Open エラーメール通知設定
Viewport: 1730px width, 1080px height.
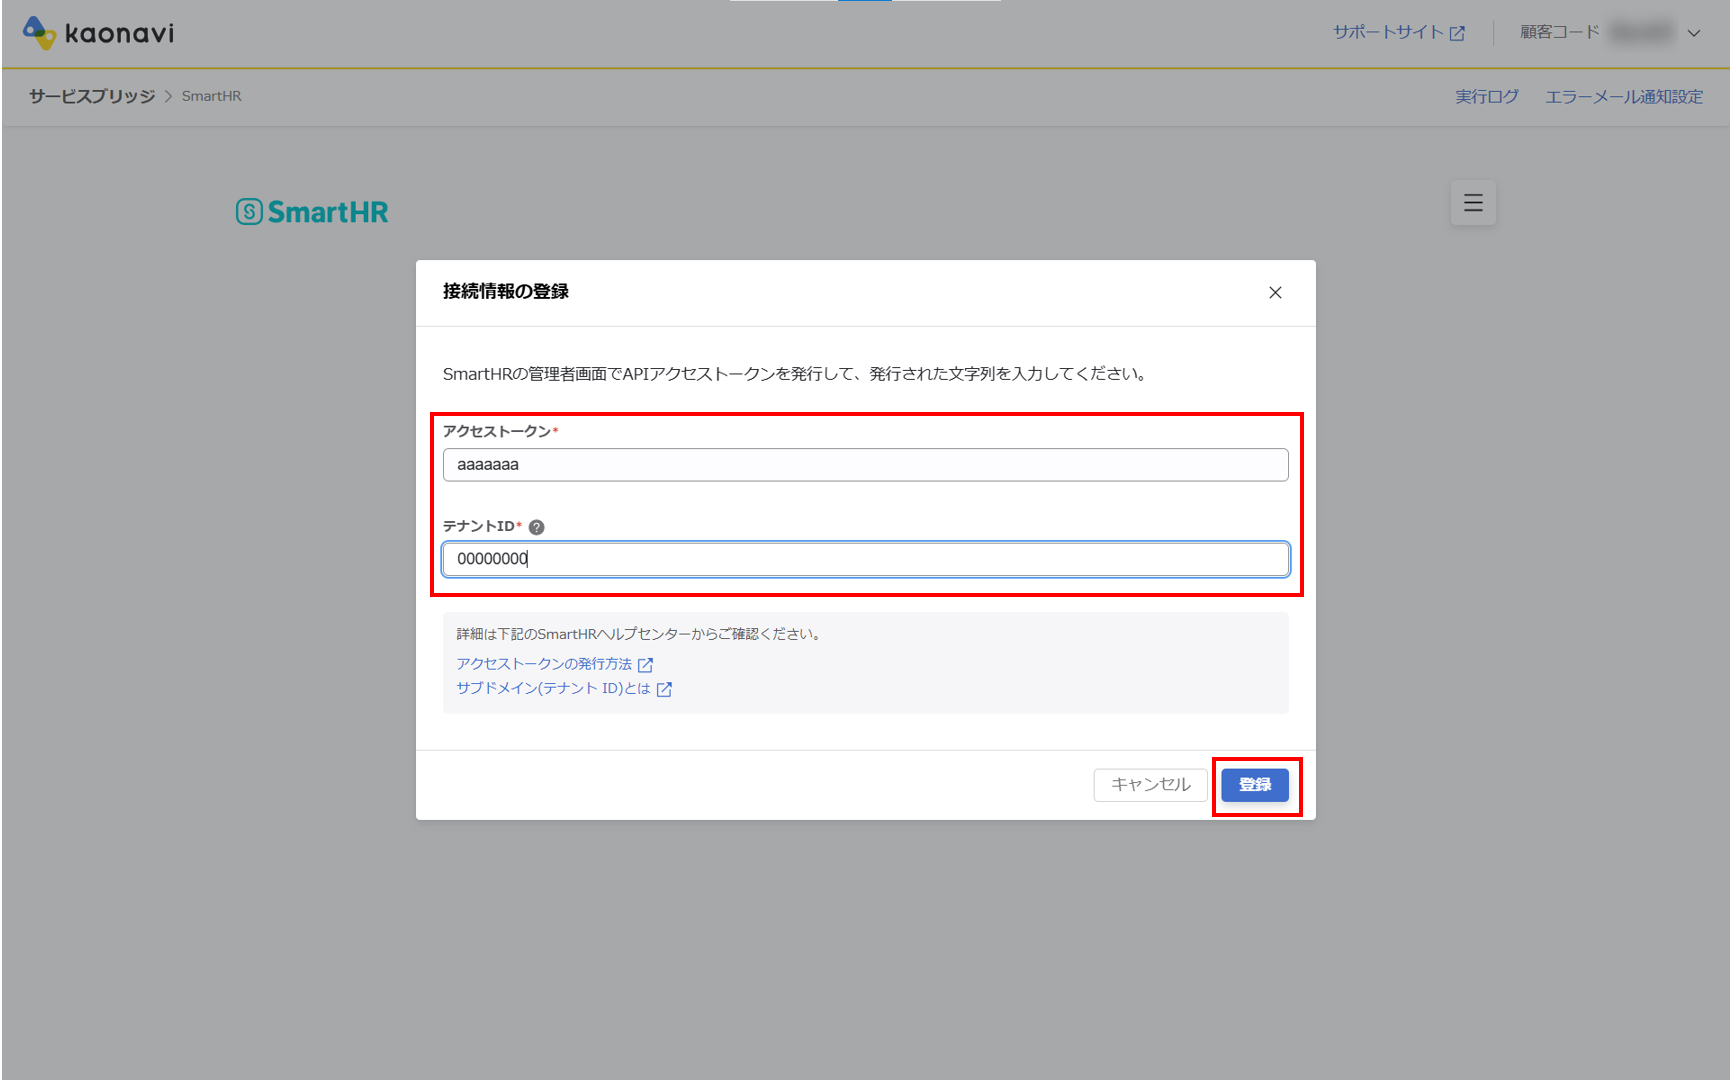coord(1623,96)
